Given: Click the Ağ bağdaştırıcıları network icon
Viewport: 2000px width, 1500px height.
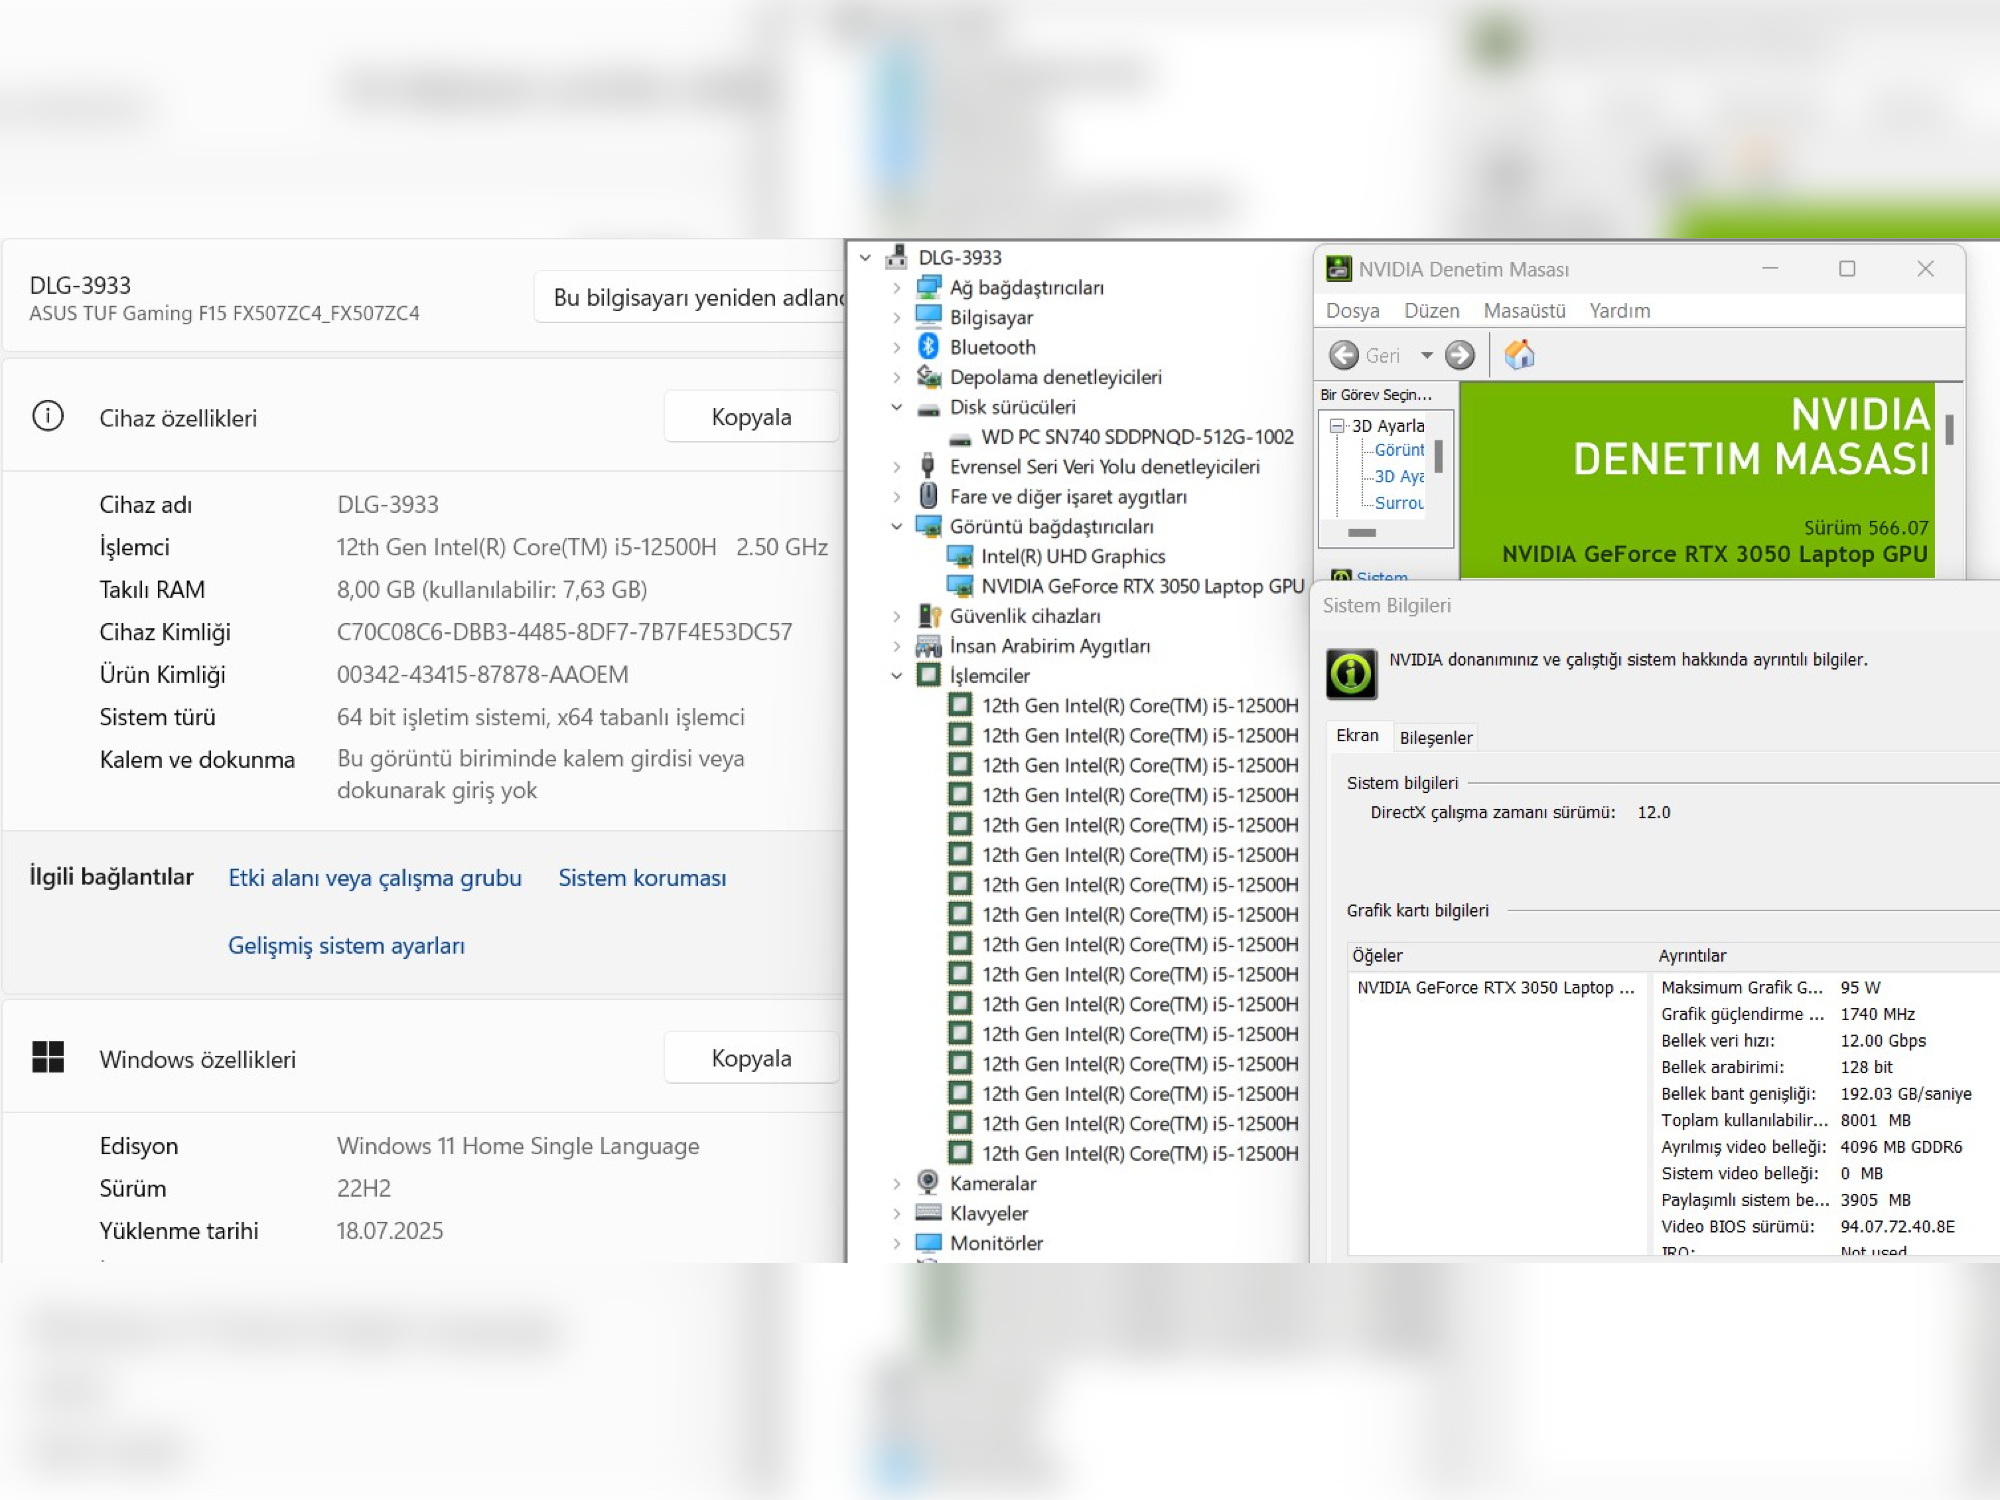Looking at the screenshot, I should pos(928,287).
